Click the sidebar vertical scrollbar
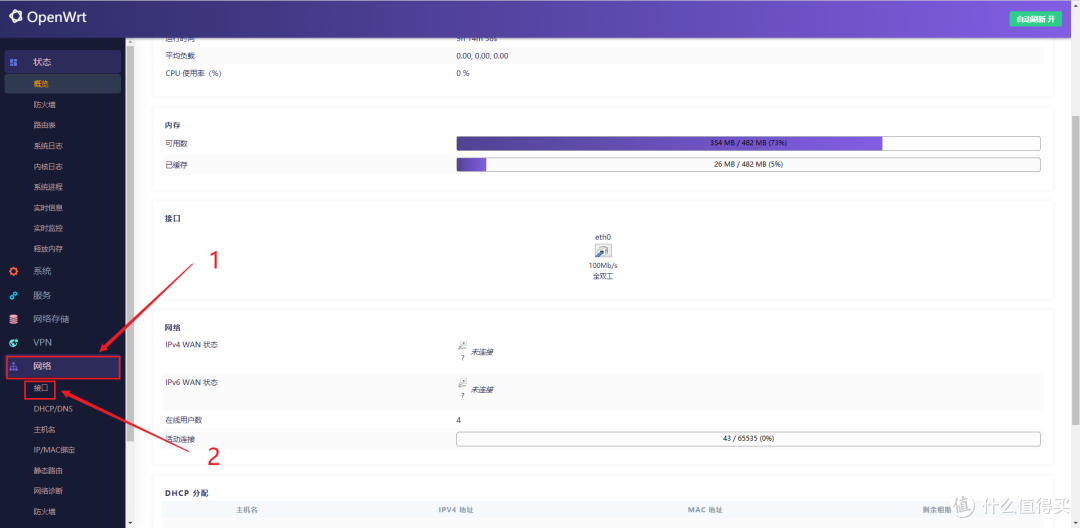1080x528 pixels. tap(130, 240)
